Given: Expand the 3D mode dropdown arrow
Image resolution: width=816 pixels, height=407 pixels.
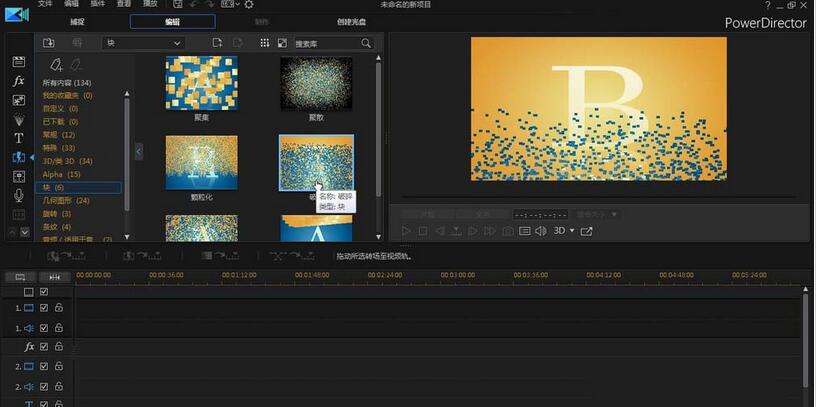Looking at the screenshot, I should [572, 231].
